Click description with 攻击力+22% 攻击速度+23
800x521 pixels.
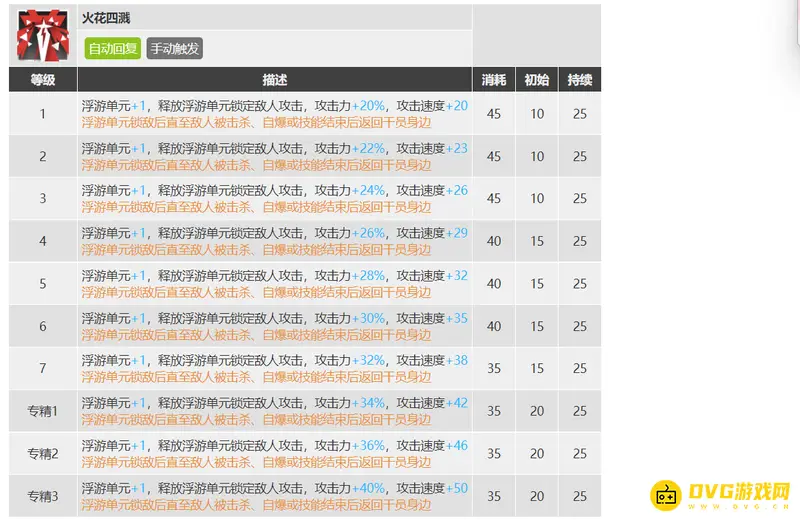coord(274,156)
